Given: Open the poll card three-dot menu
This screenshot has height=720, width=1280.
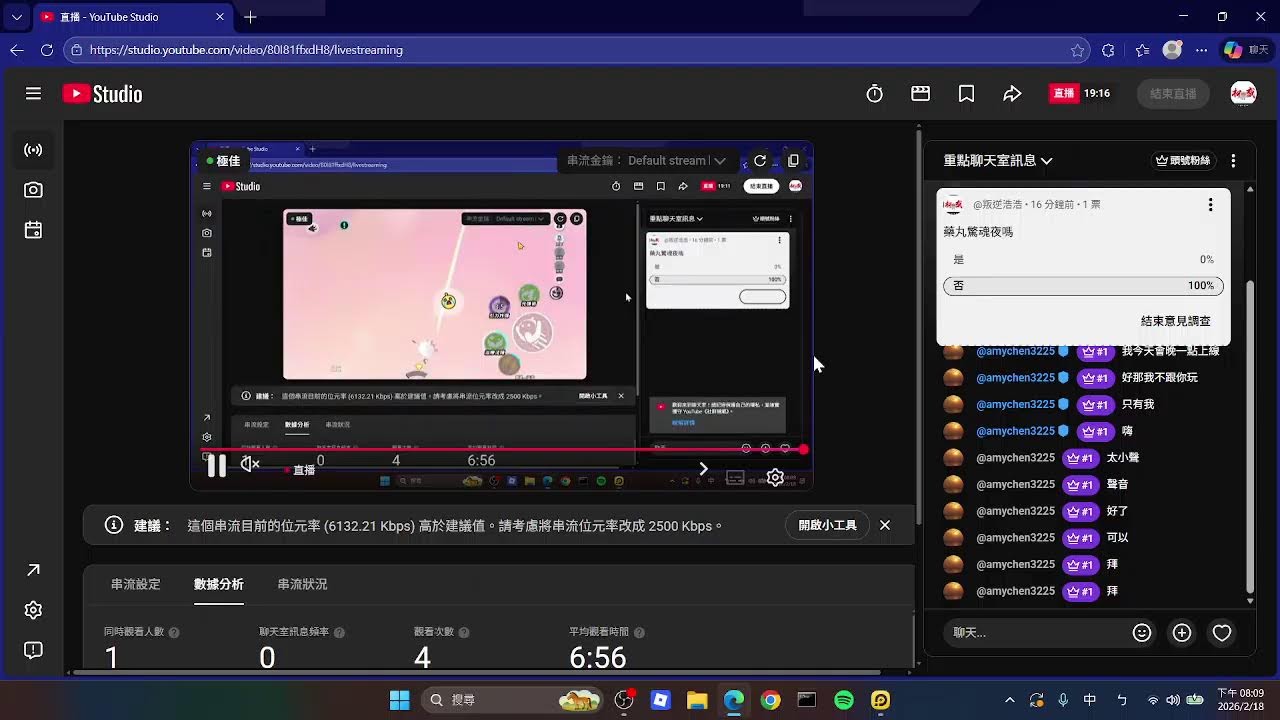Looking at the screenshot, I should click(1210, 205).
